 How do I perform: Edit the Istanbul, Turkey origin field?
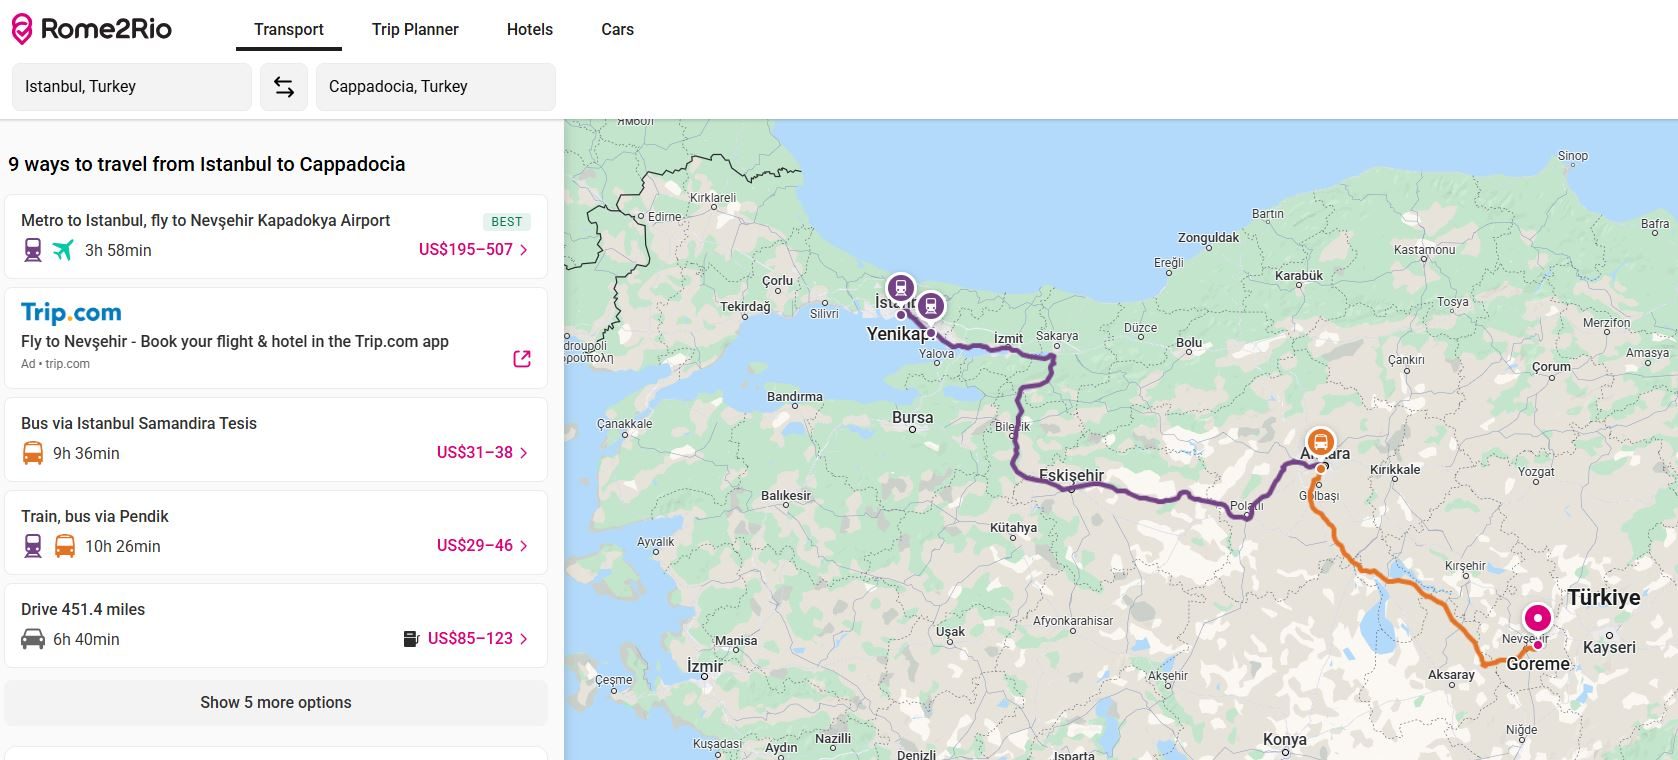point(131,87)
